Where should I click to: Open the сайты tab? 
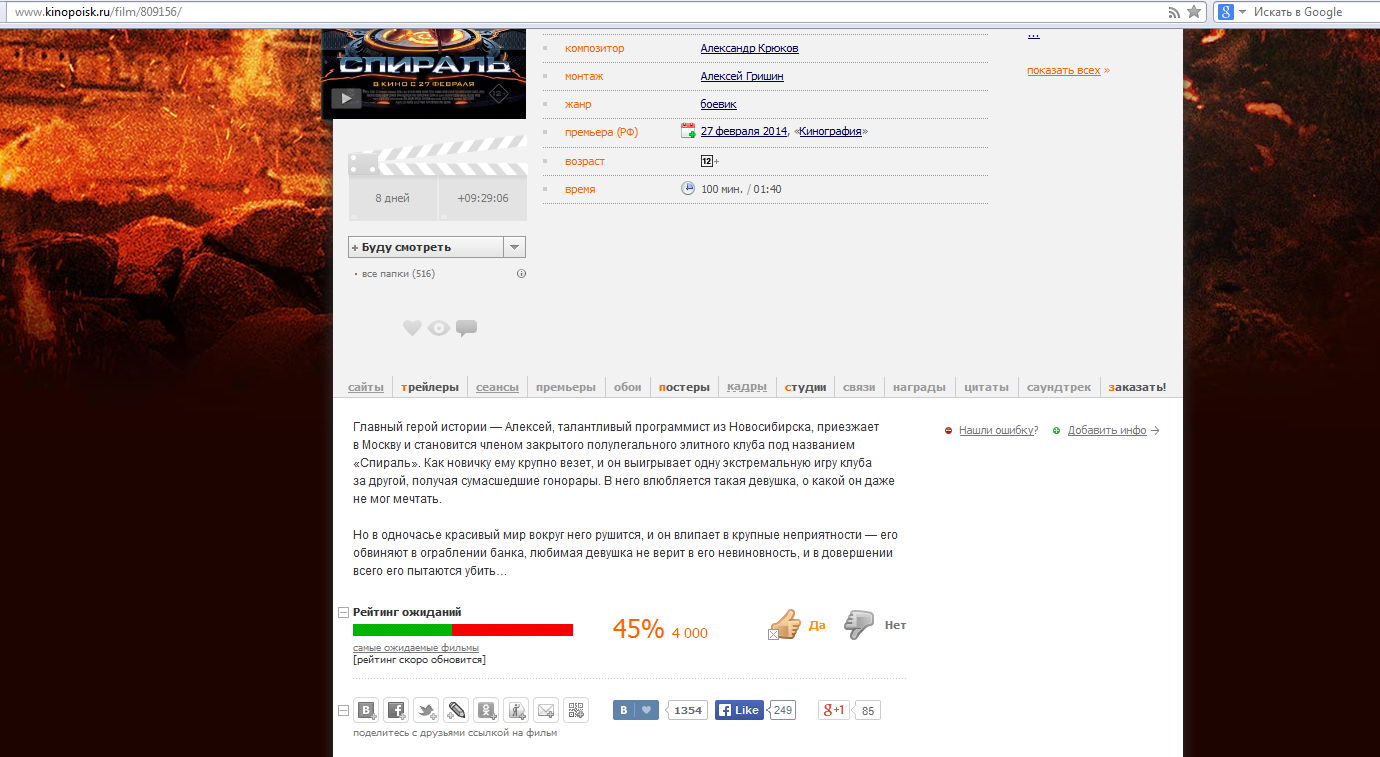[x=366, y=387]
